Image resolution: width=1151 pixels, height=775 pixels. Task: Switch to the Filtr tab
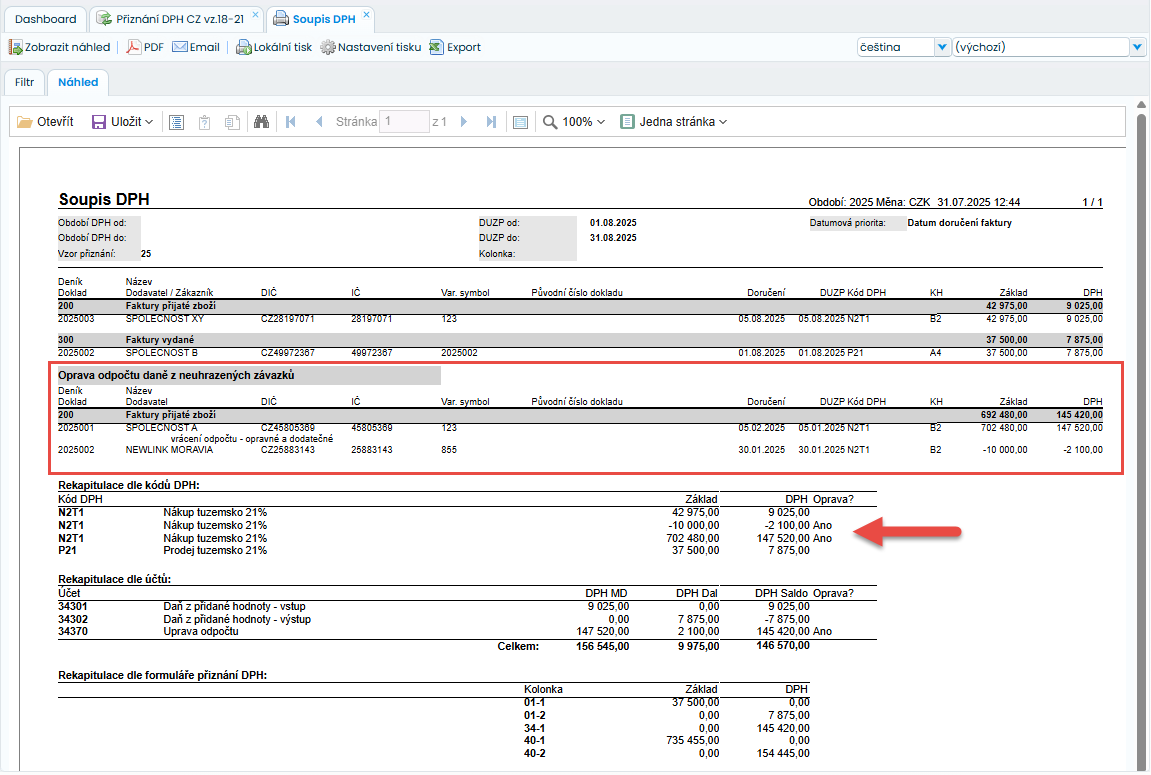pyautogui.click(x=24, y=82)
